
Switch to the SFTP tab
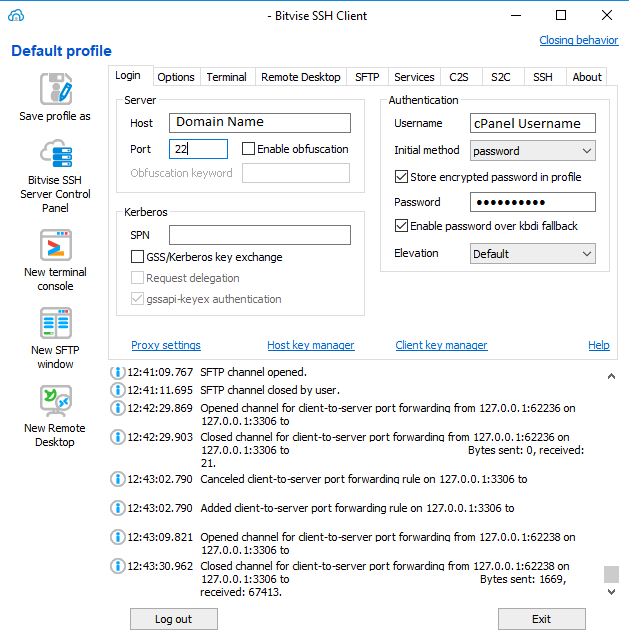point(367,77)
